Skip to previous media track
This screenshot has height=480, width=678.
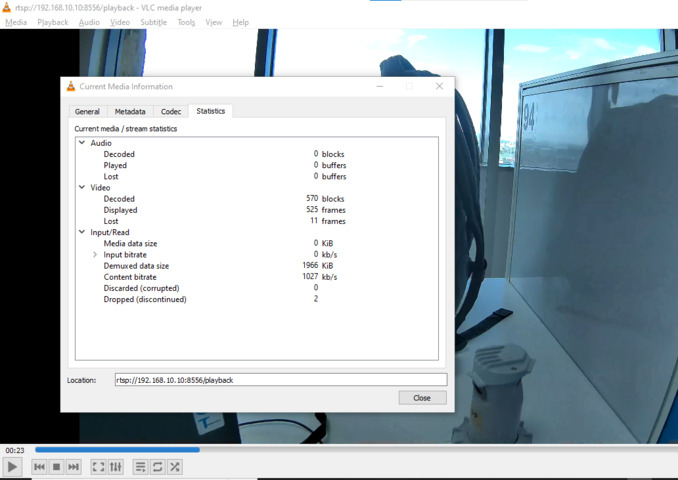click(39, 467)
